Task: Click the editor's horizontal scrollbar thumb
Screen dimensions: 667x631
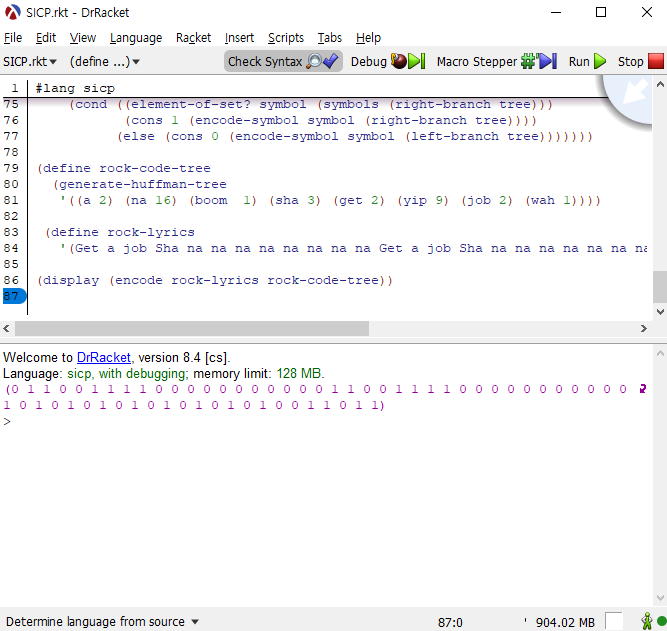Action: pos(192,328)
